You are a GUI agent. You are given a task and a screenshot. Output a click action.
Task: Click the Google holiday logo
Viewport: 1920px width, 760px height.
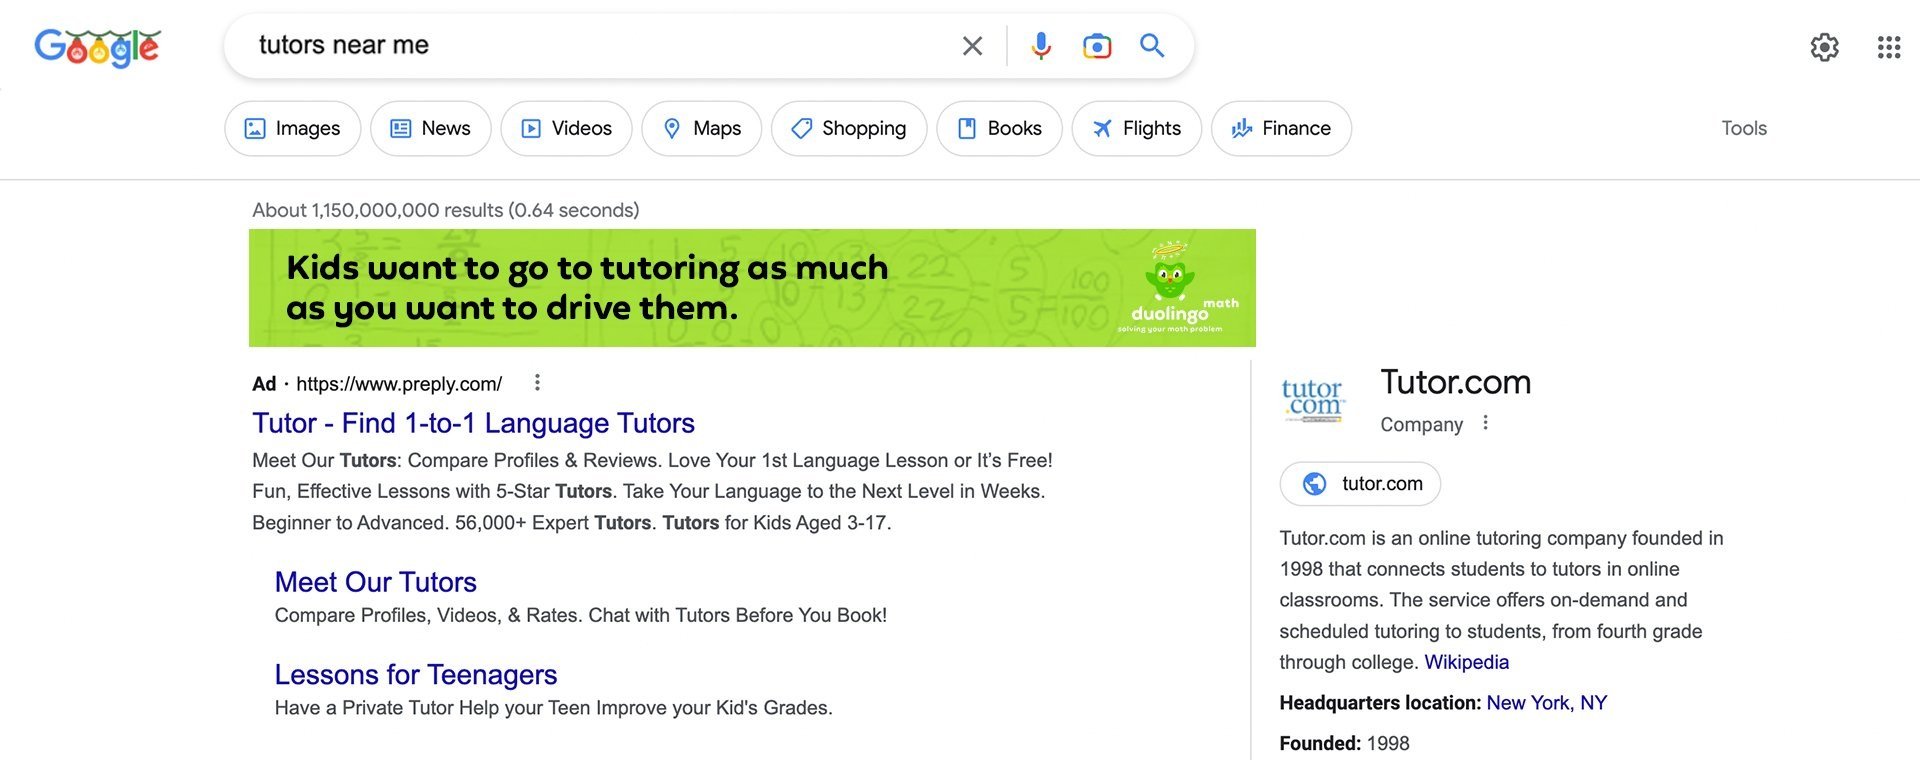[x=97, y=47]
